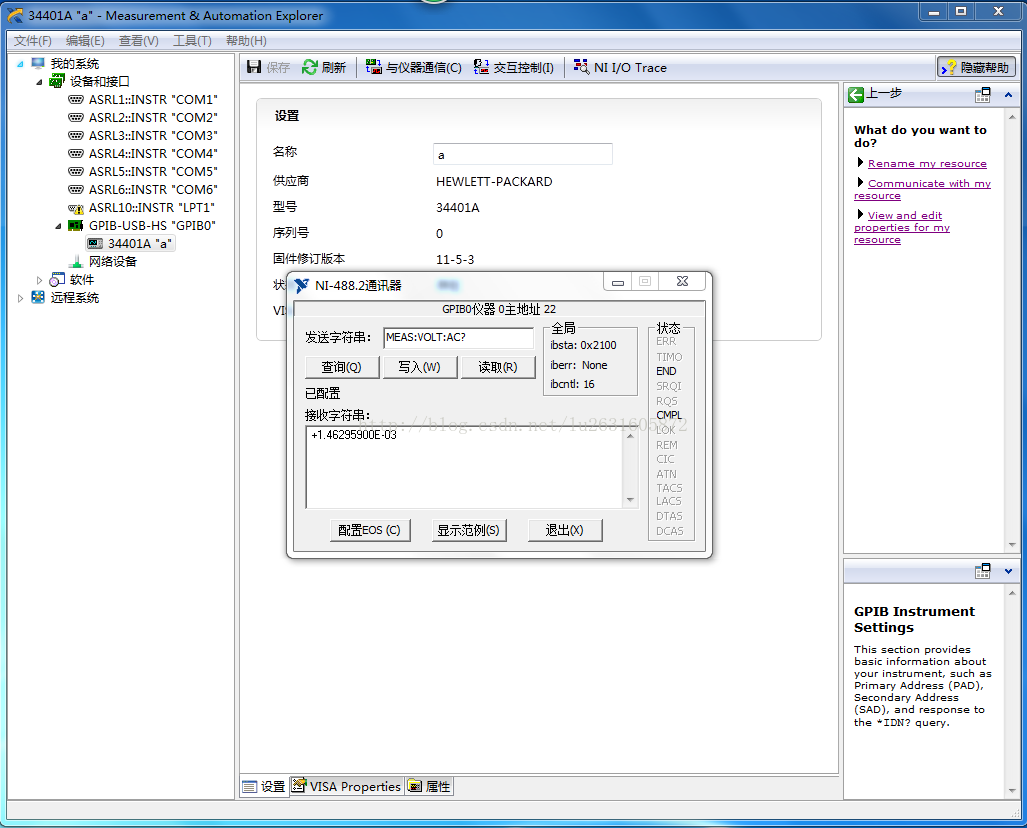
Task: Click the 查询(Q) query button
Action: (x=342, y=367)
